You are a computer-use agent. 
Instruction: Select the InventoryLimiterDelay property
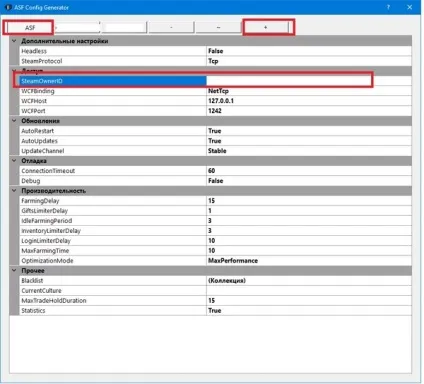coord(113,231)
